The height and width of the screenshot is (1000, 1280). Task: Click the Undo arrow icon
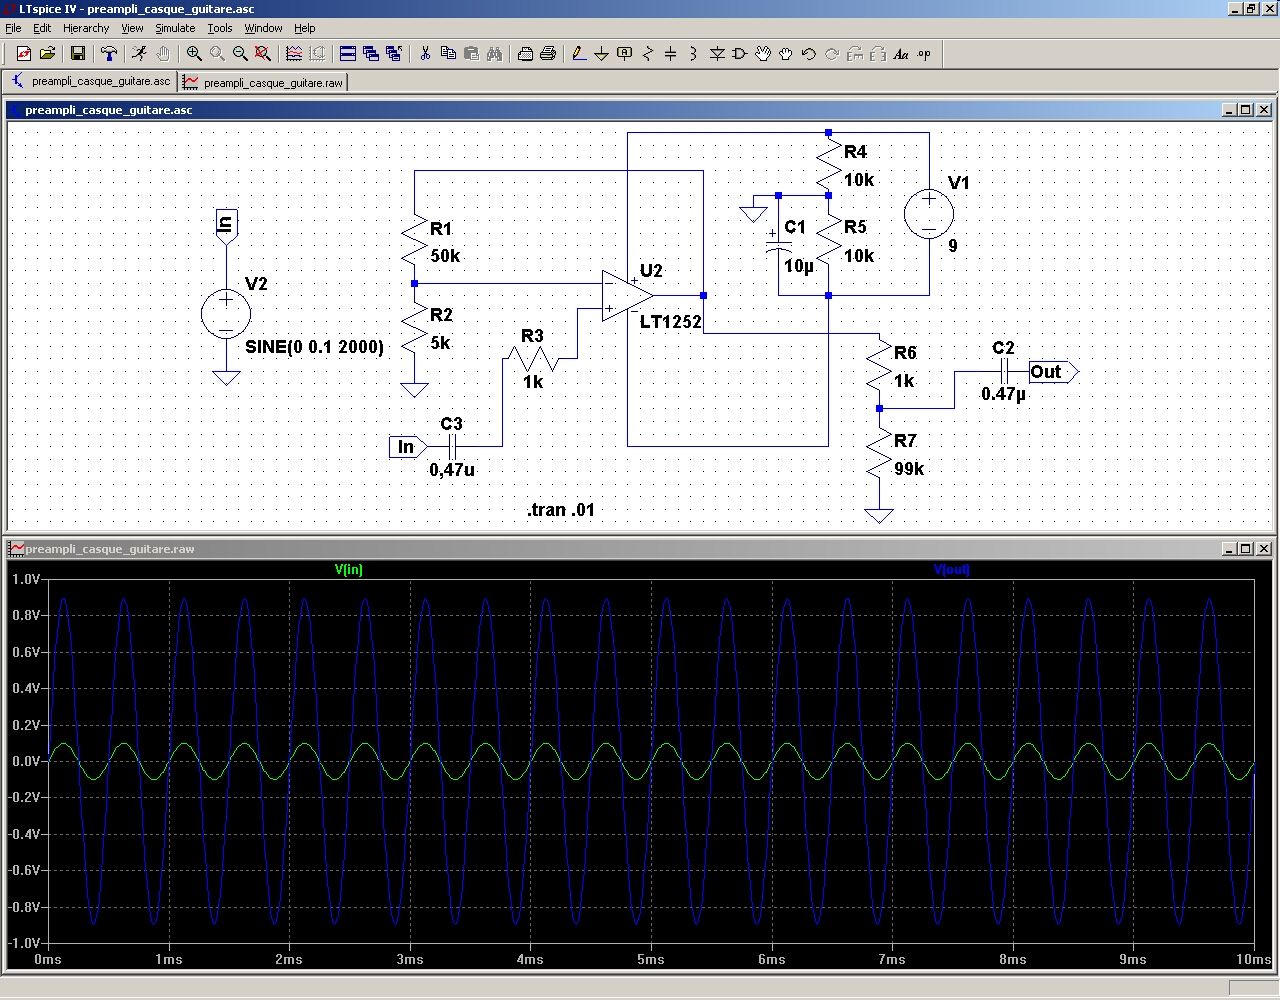click(x=809, y=54)
